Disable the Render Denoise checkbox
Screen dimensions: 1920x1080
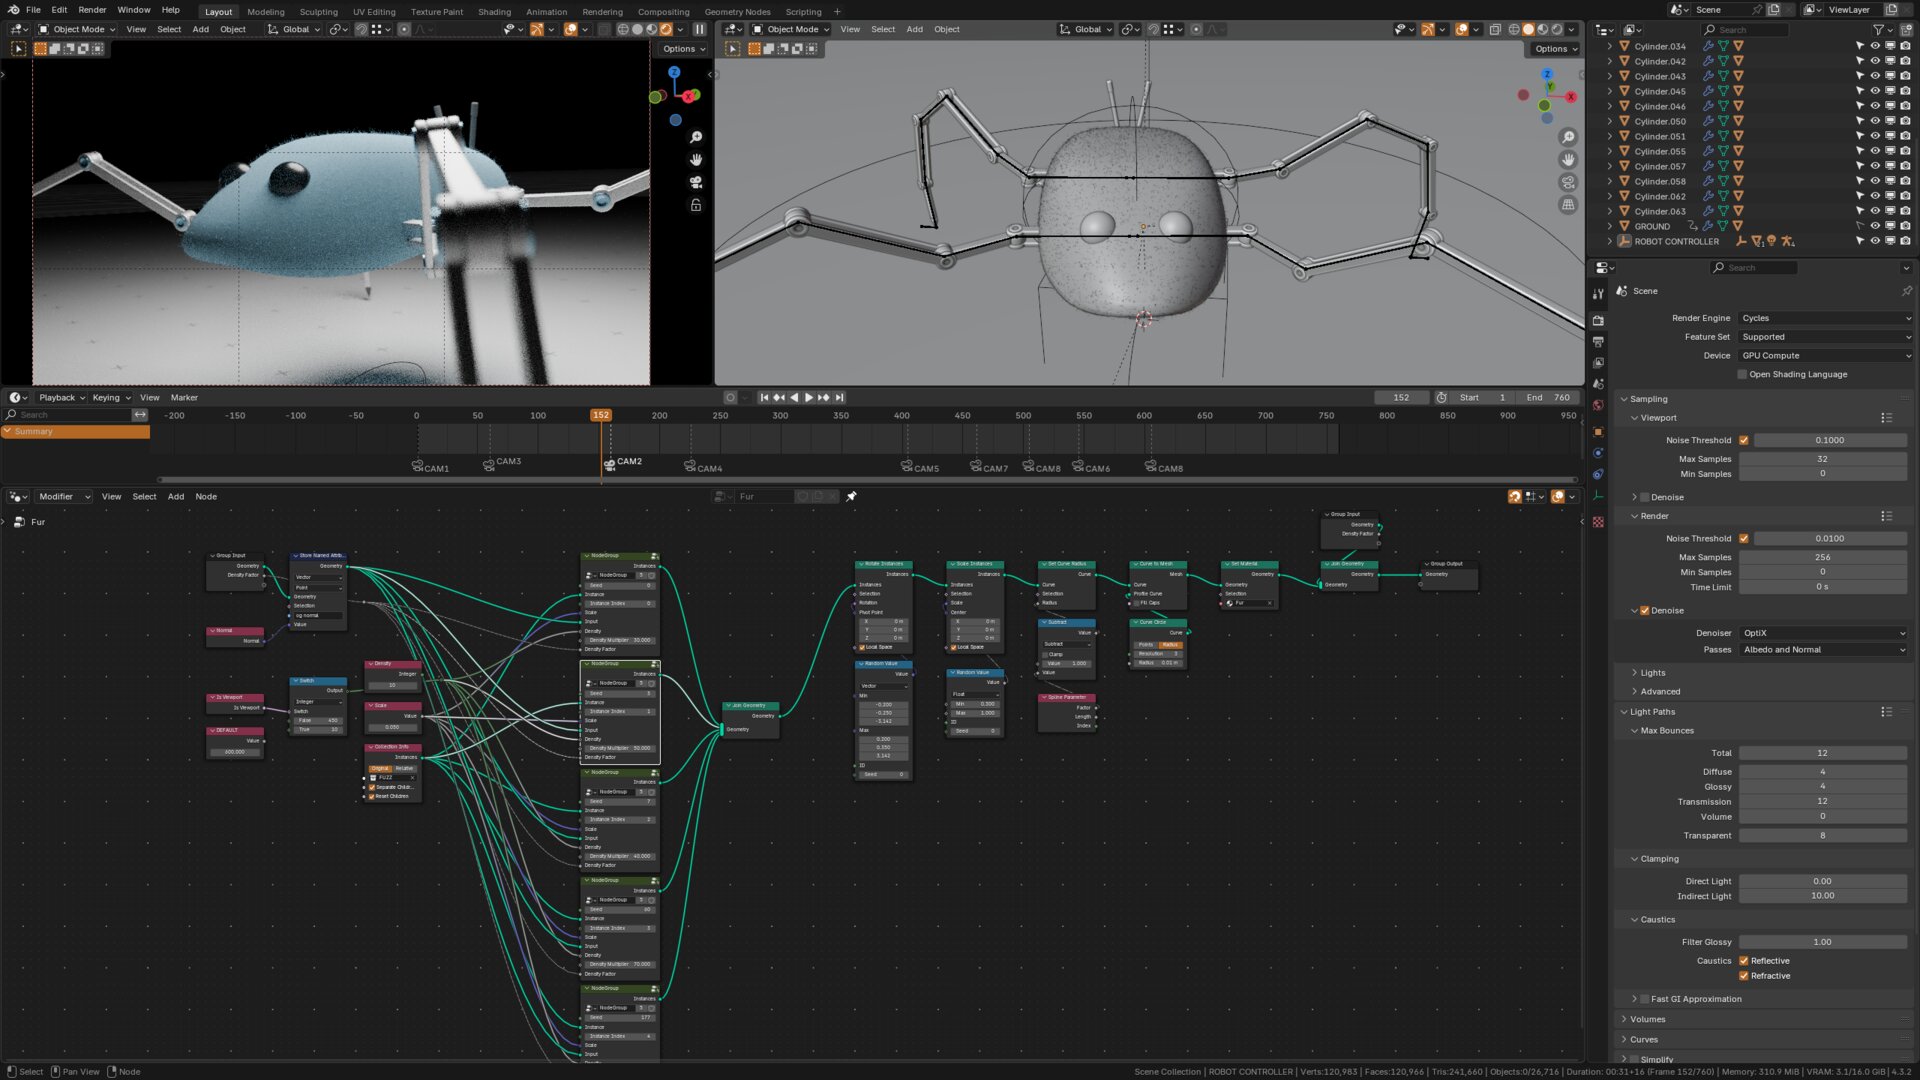[1645, 610]
